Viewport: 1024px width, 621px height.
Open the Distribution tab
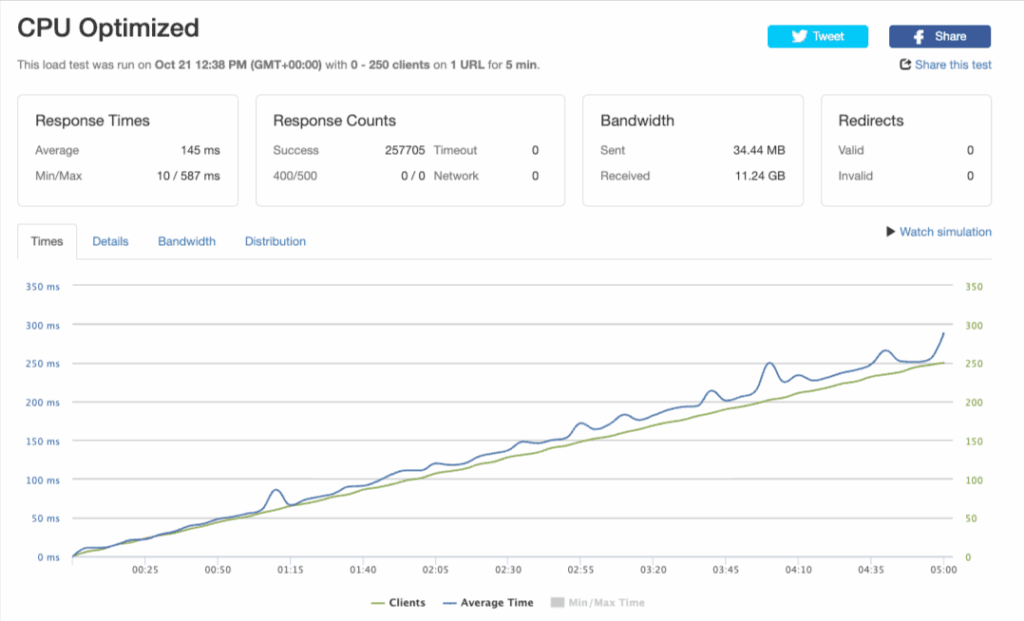(x=275, y=241)
